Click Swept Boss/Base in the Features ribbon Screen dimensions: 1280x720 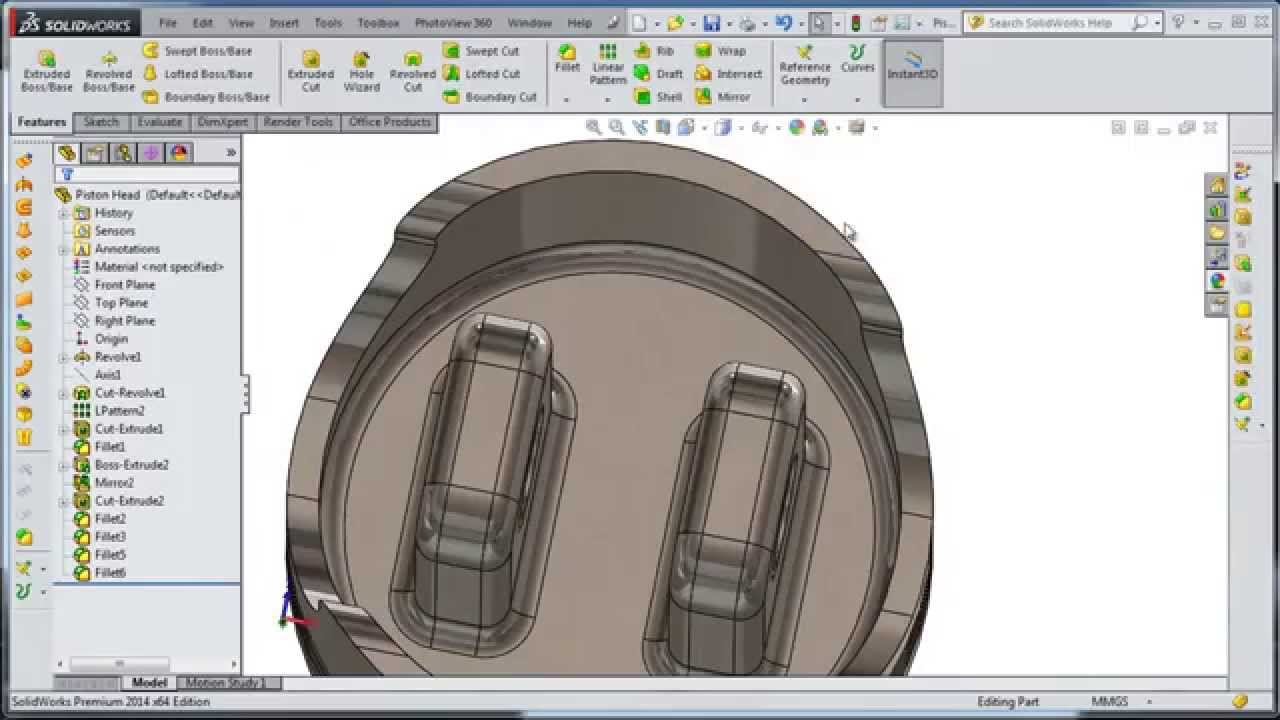pyautogui.click(x=197, y=51)
